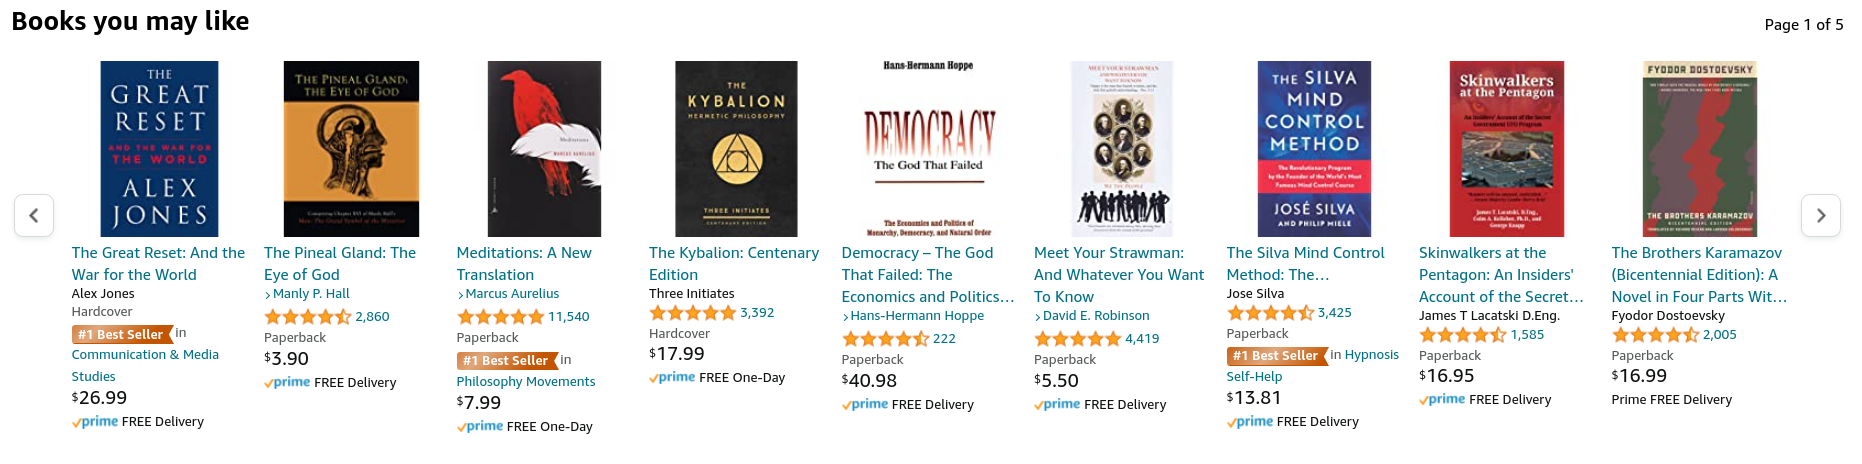This screenshot has width=1862, height=464.
Task: Open Marcus Aurelius author page
Action: pos(512,294)
